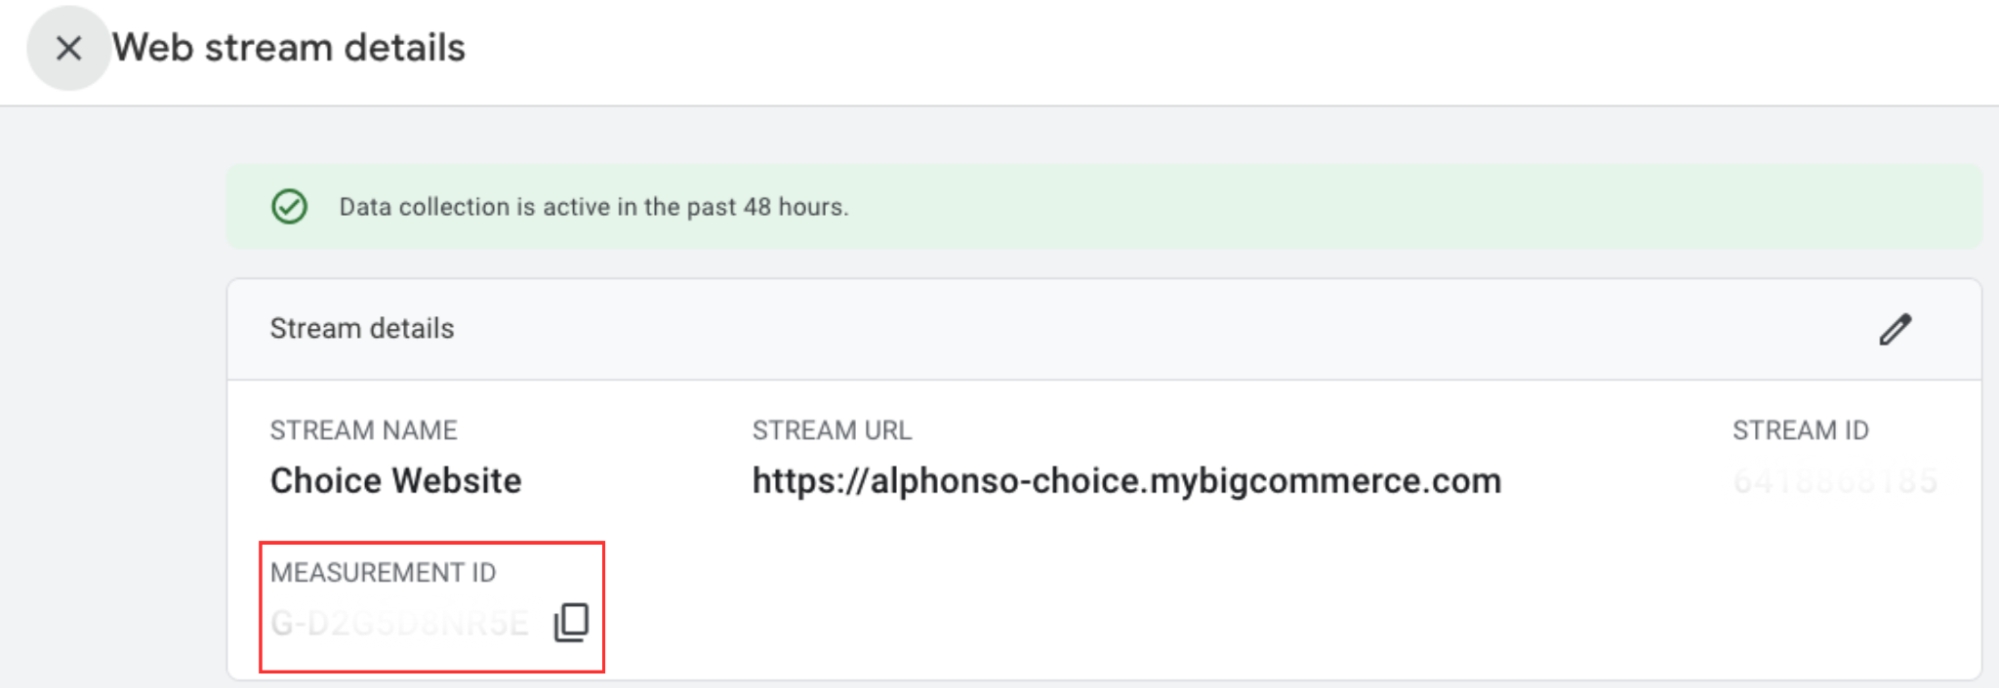Click the pencil edit icon for Stream details
1999x689 pixels.
(1895, 329)
